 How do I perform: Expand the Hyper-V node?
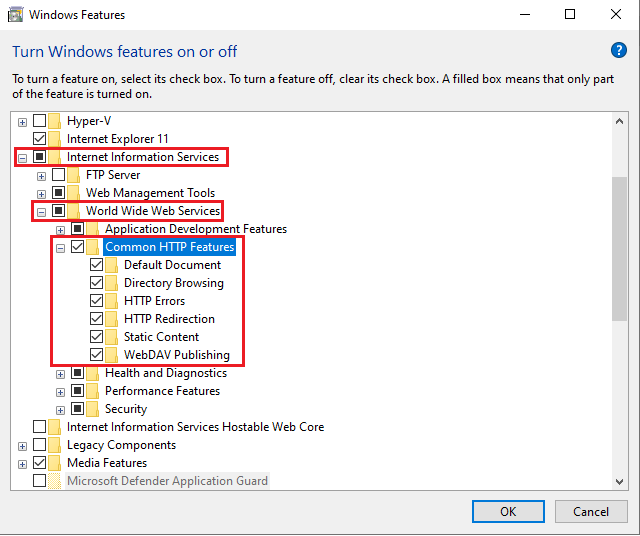22,122
